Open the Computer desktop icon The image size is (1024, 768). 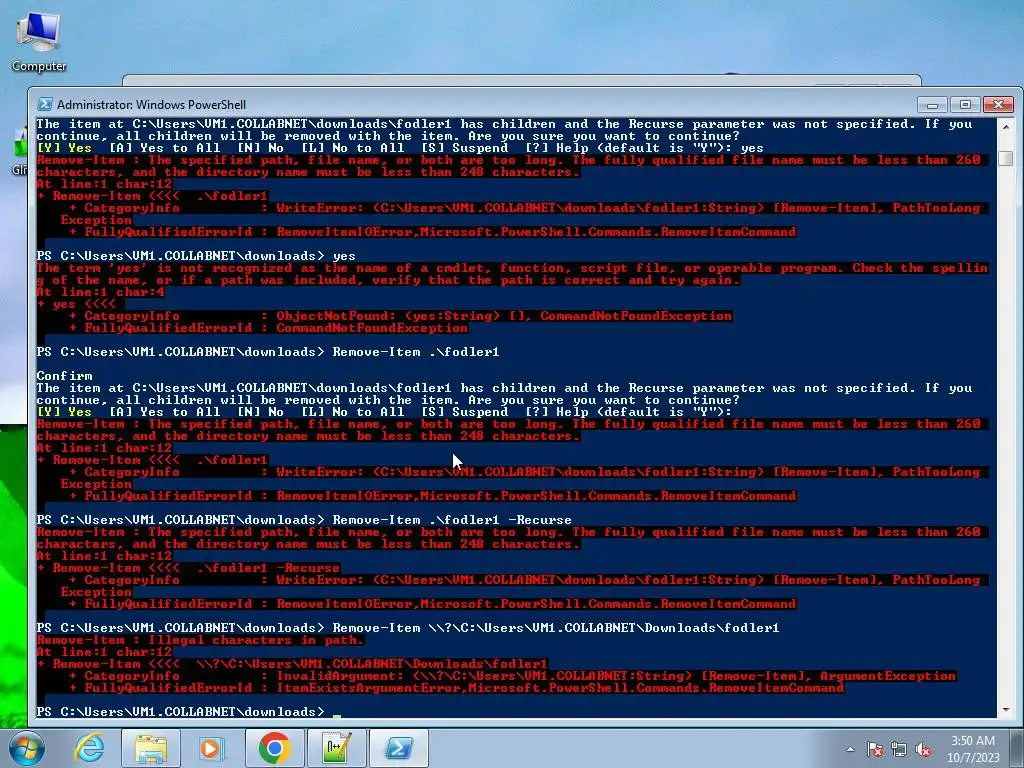(39, 40)
